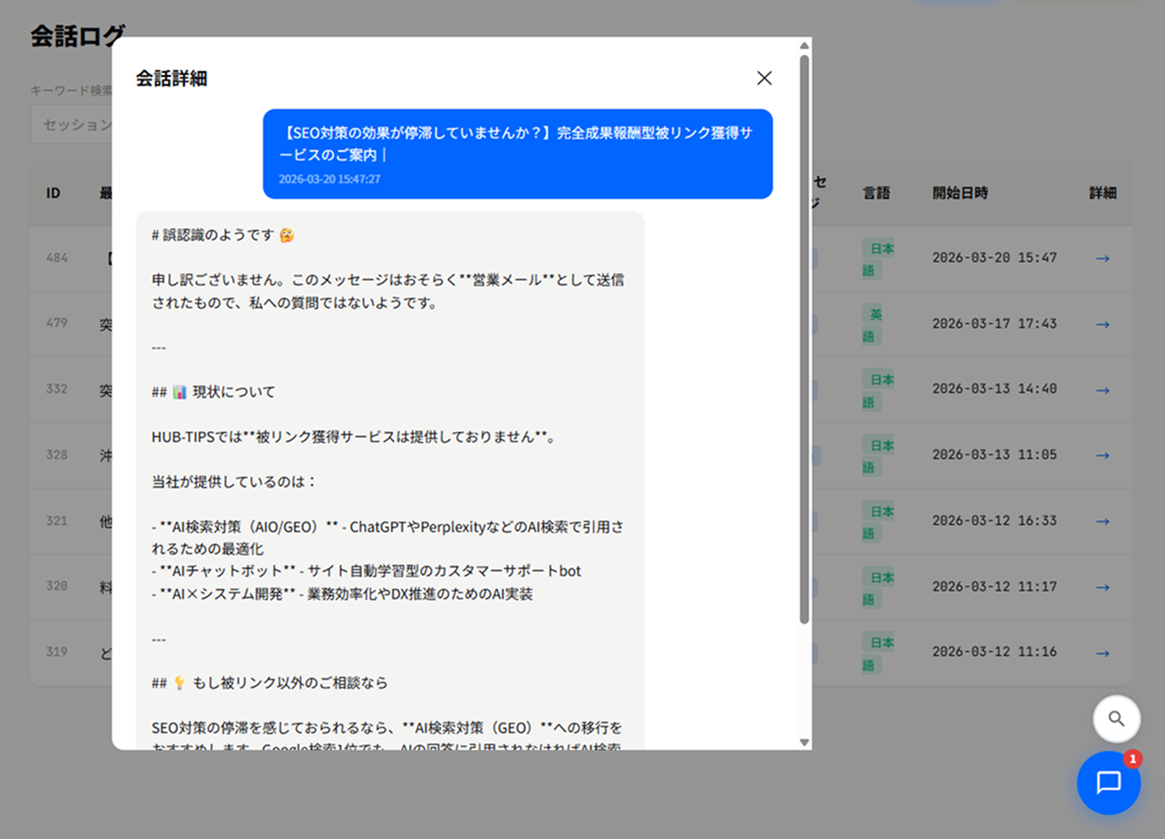Click row ID 484
The width and height of the screenshot is (1165, 839).
(56, 258)
